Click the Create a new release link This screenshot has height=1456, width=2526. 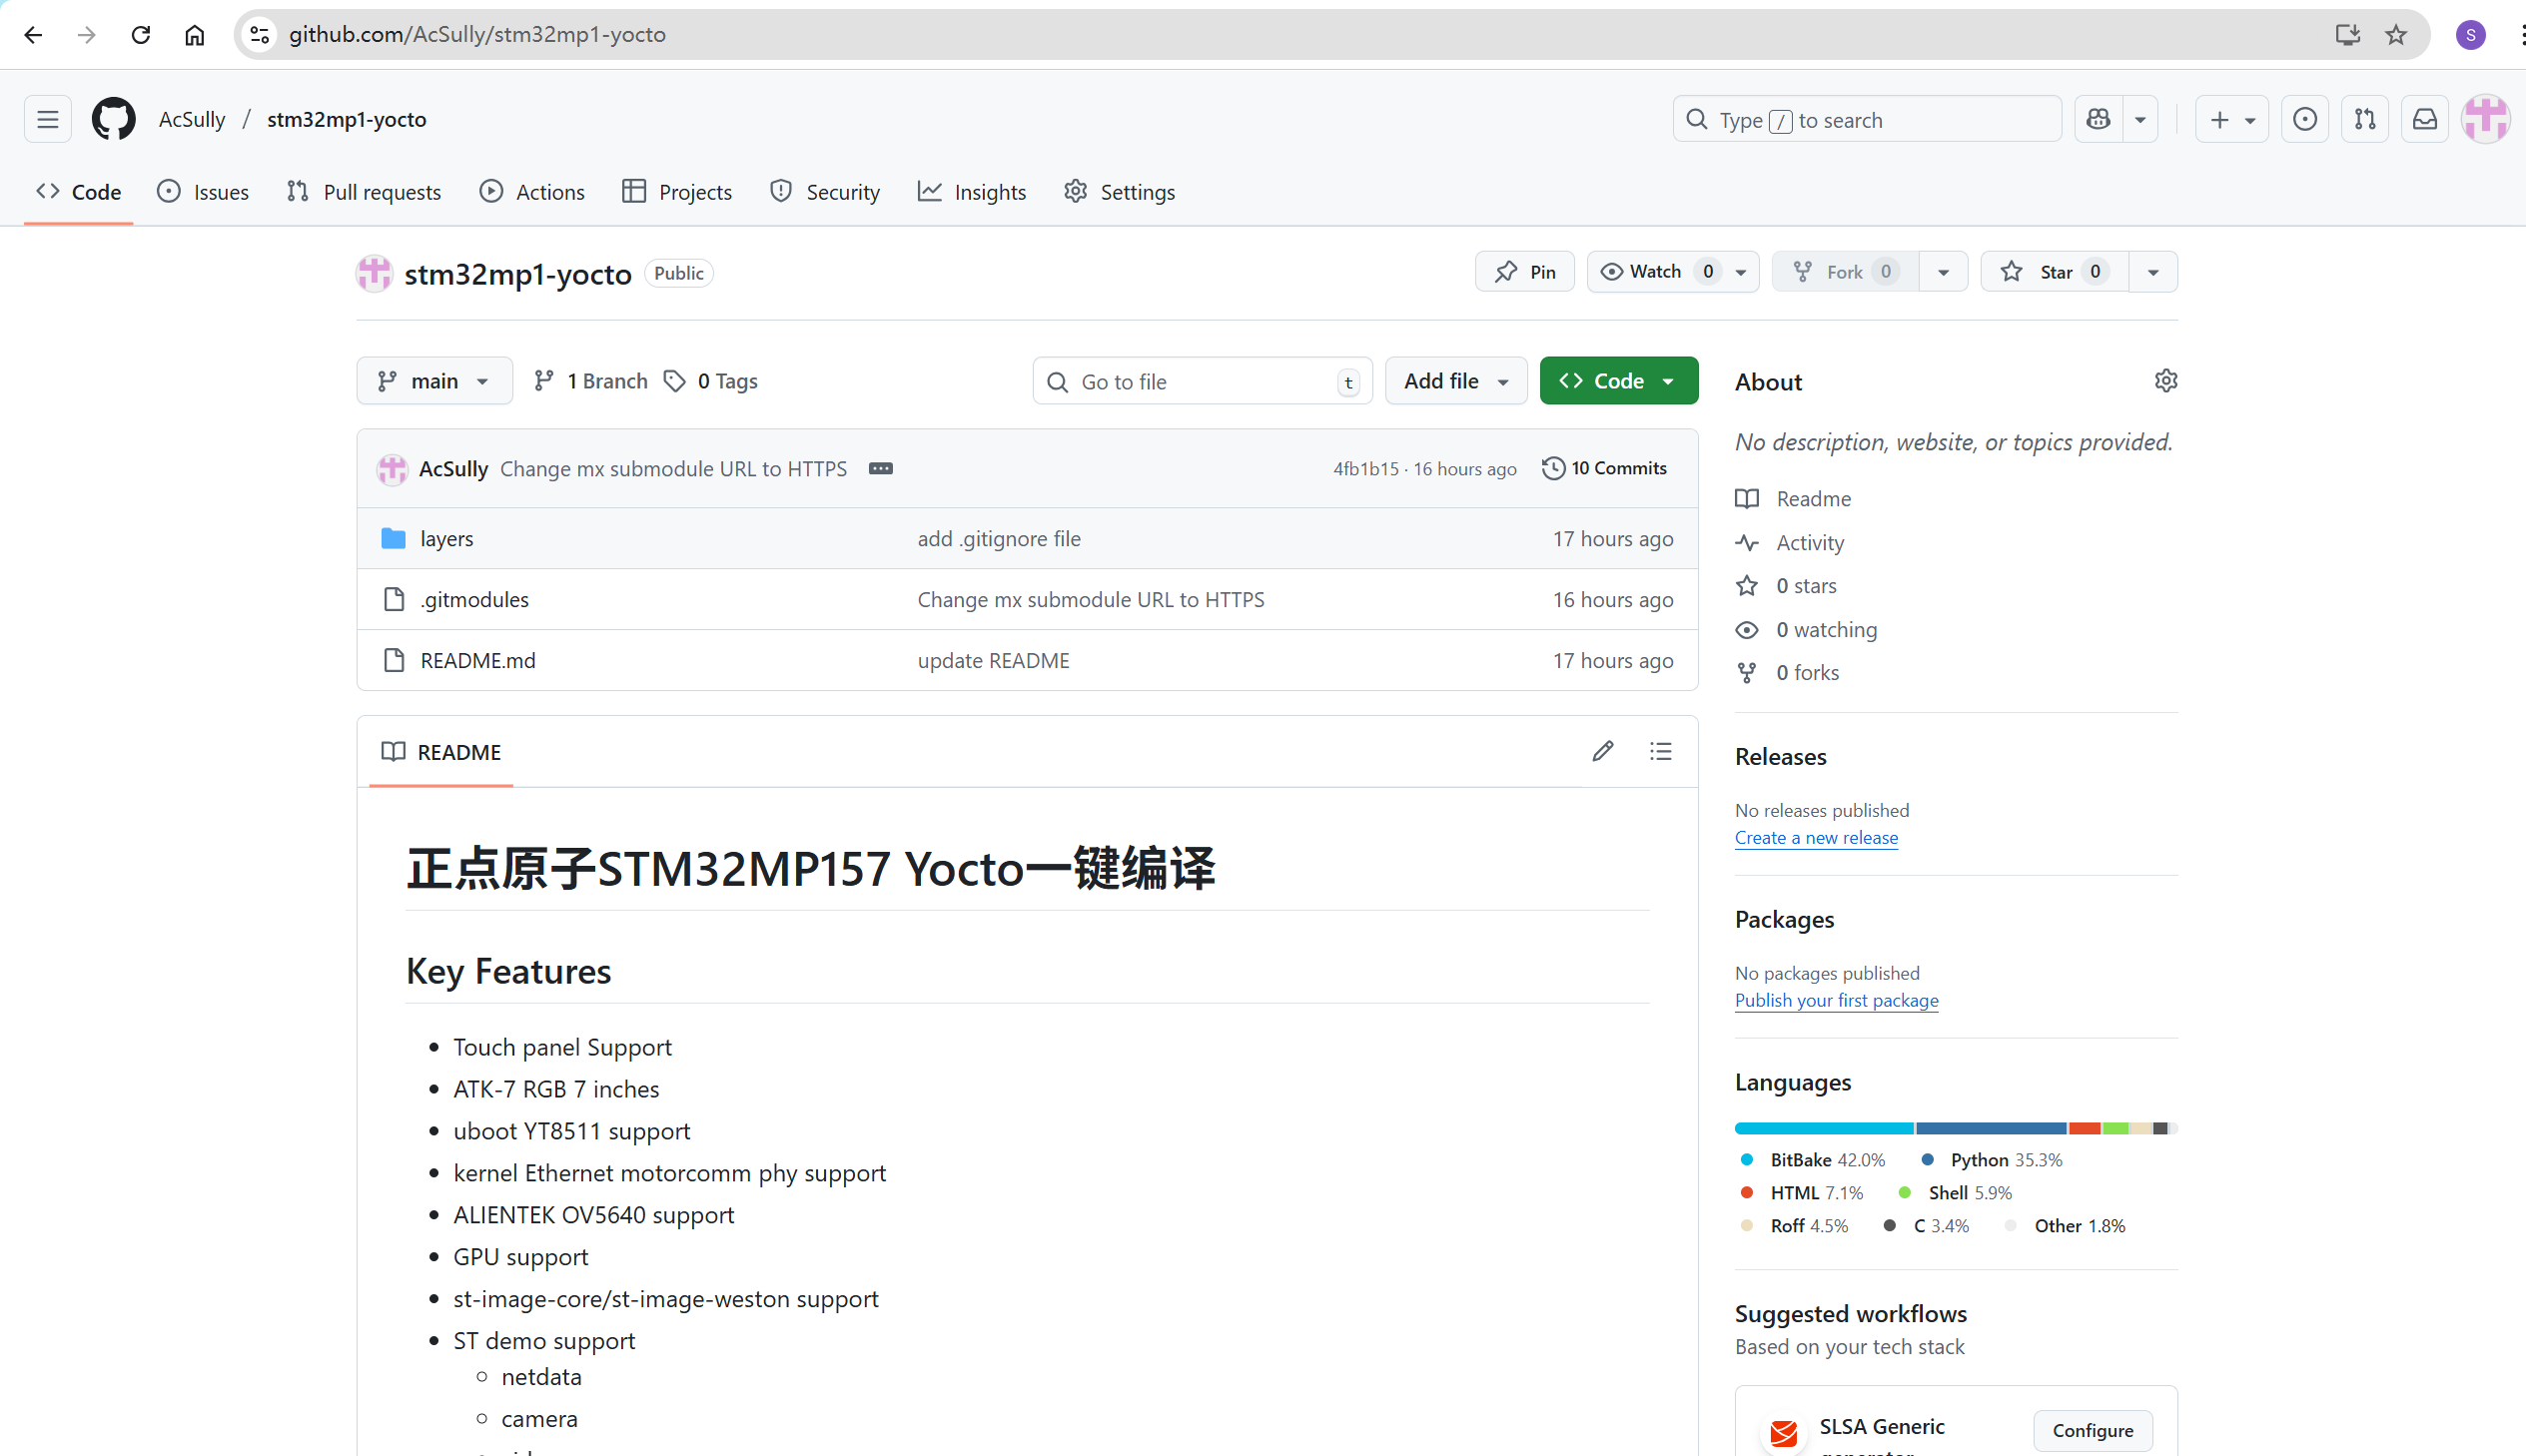[1816, 838]
